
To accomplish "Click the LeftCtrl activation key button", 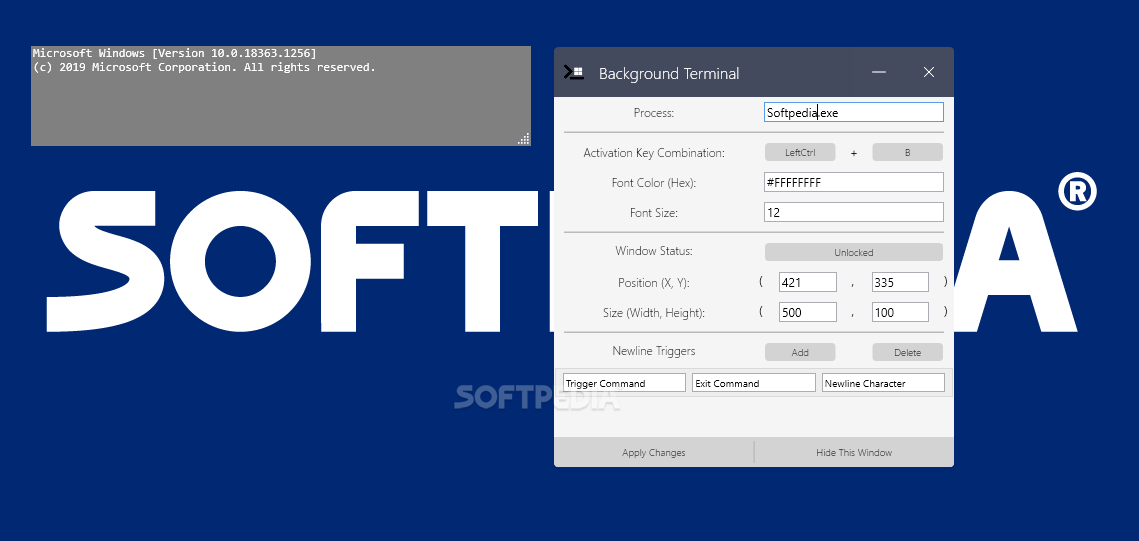I will click(x=800, y=152).
